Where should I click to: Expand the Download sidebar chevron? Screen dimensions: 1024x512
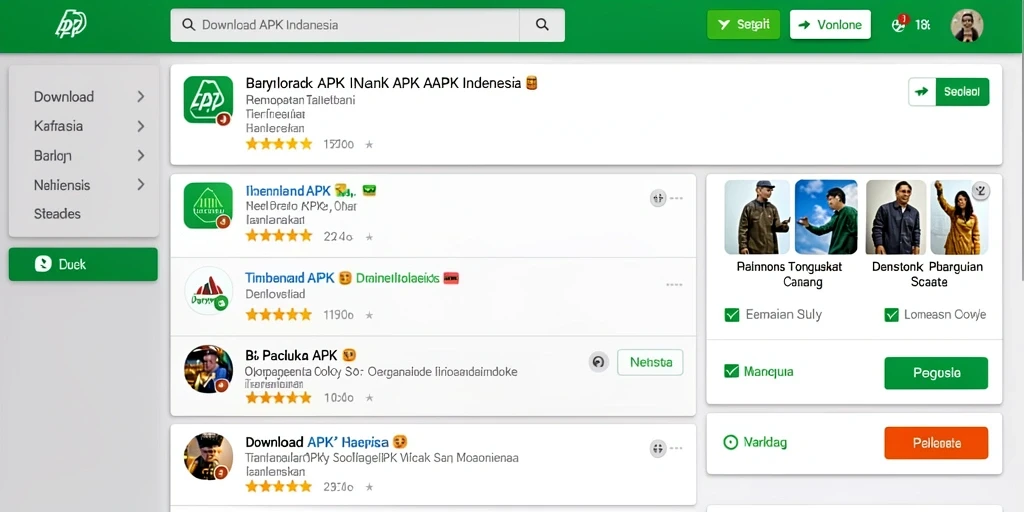tap(140, 97)
